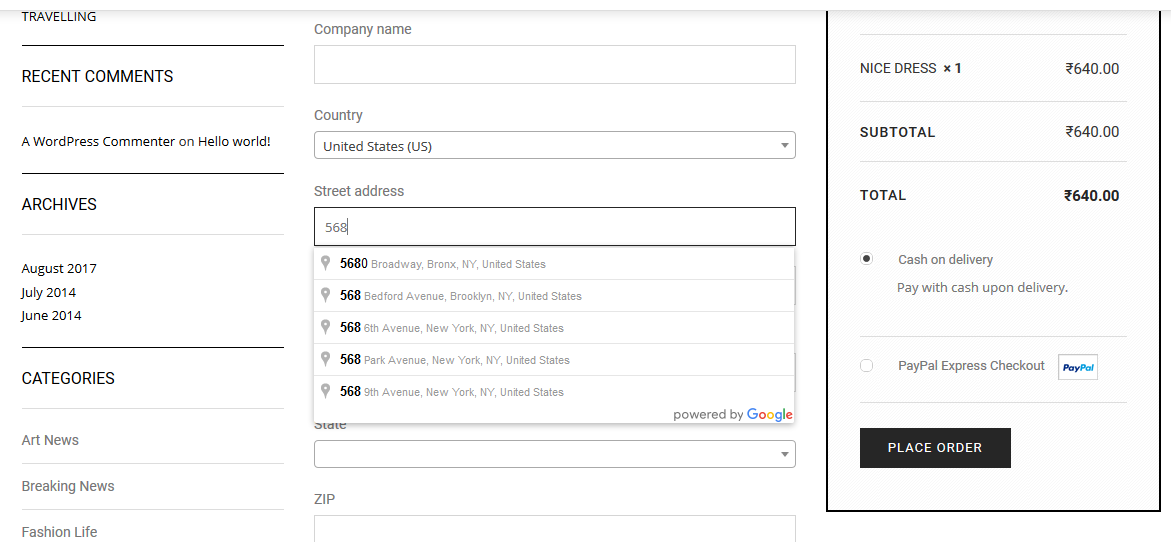Click map pin beside 5680 Broadway suggestion
Screen dimensions: 1171x542
(x=326, y=263)
